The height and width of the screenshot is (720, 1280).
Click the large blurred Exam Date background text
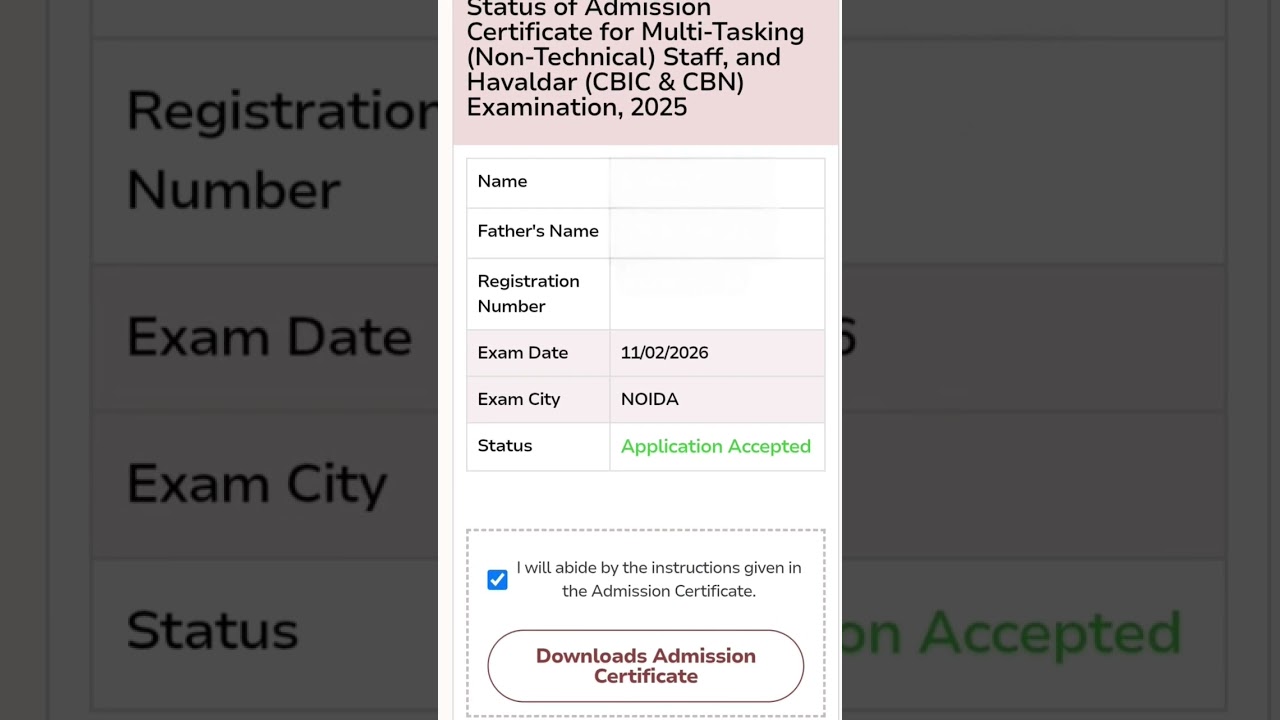pos(269,337)
